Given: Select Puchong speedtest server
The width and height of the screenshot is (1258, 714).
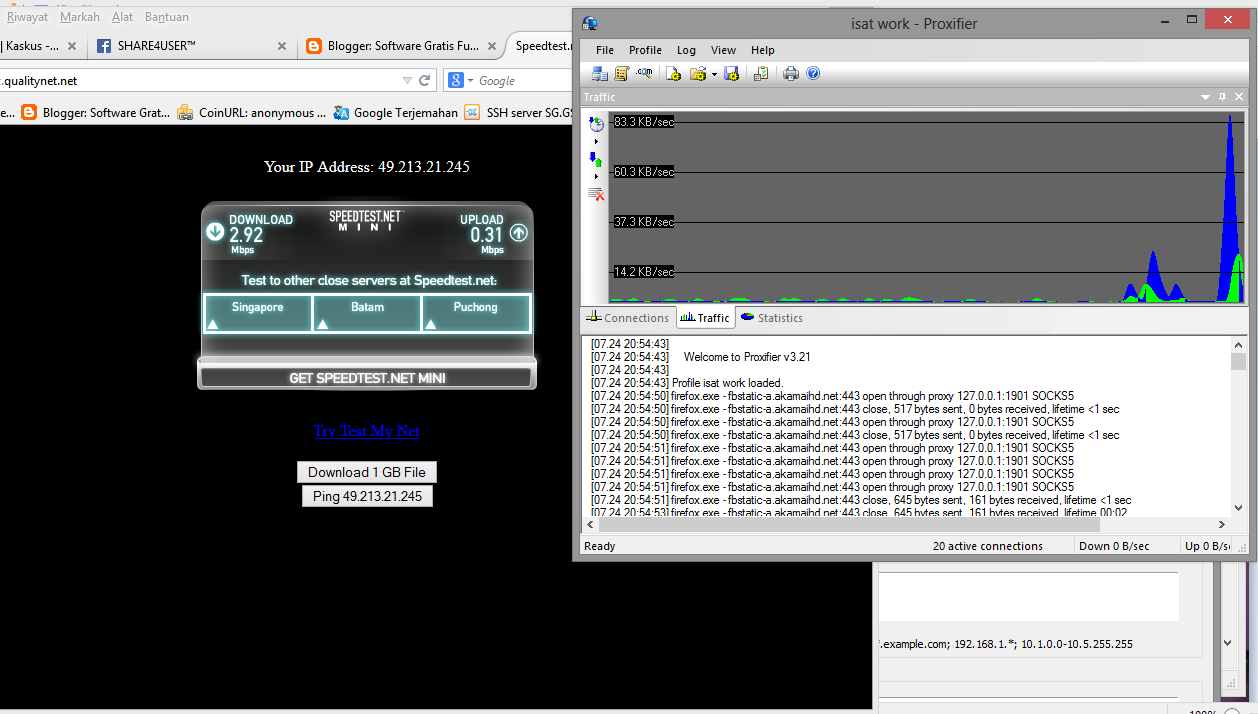Looking at the screenshot, I should [x=476, y=313].
